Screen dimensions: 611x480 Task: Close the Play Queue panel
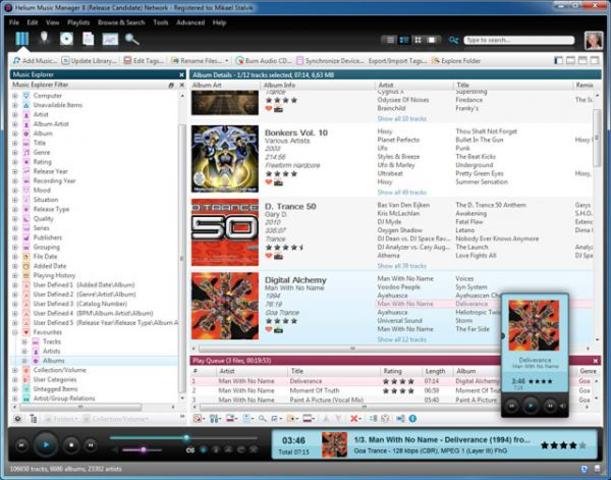click(595, 361)
